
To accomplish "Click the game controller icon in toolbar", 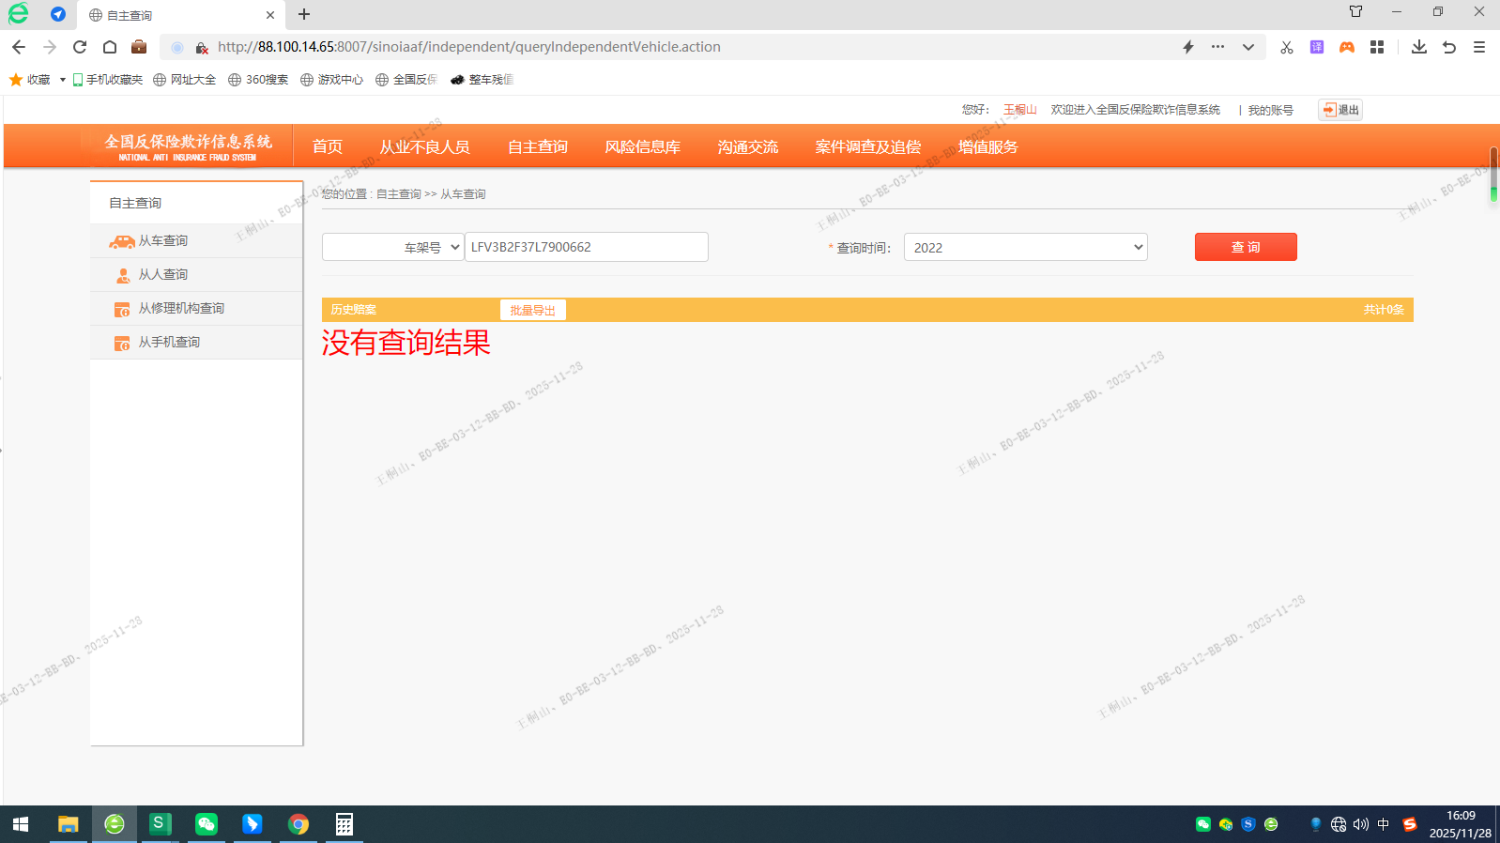I will coord(1347,47).
